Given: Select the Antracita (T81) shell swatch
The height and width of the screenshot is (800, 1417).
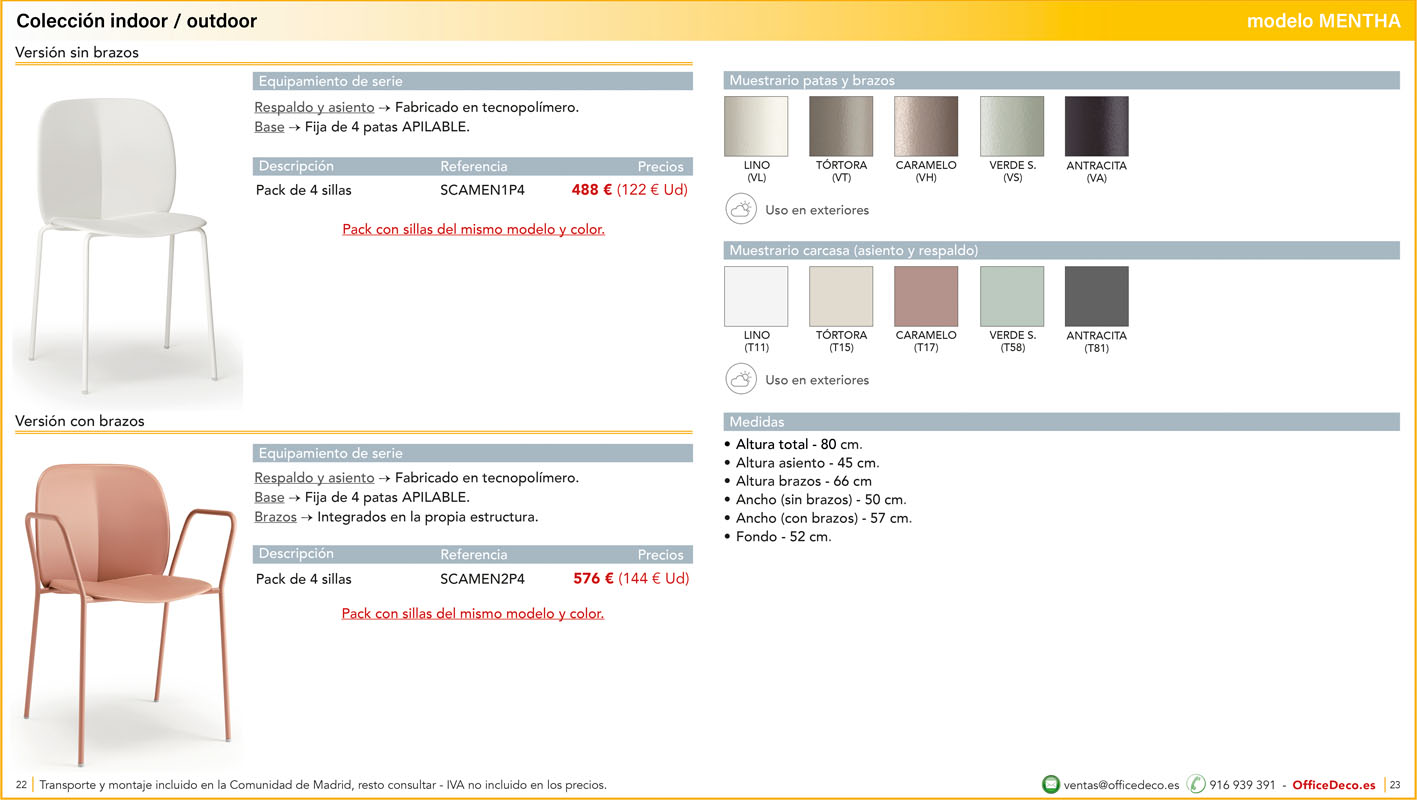Looking at the screenshot, I should [x=1097, y=296].
